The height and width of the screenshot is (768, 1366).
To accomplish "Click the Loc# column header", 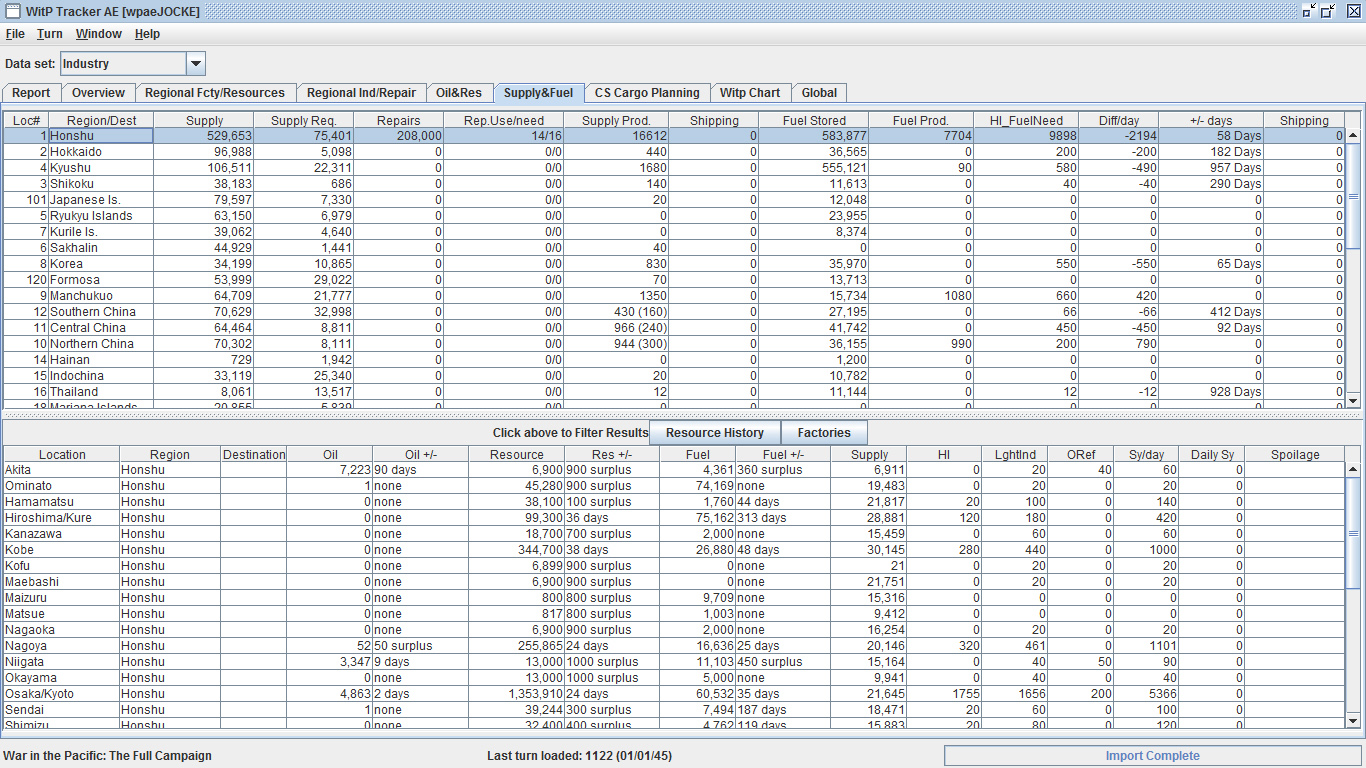I will coord(27,120).
